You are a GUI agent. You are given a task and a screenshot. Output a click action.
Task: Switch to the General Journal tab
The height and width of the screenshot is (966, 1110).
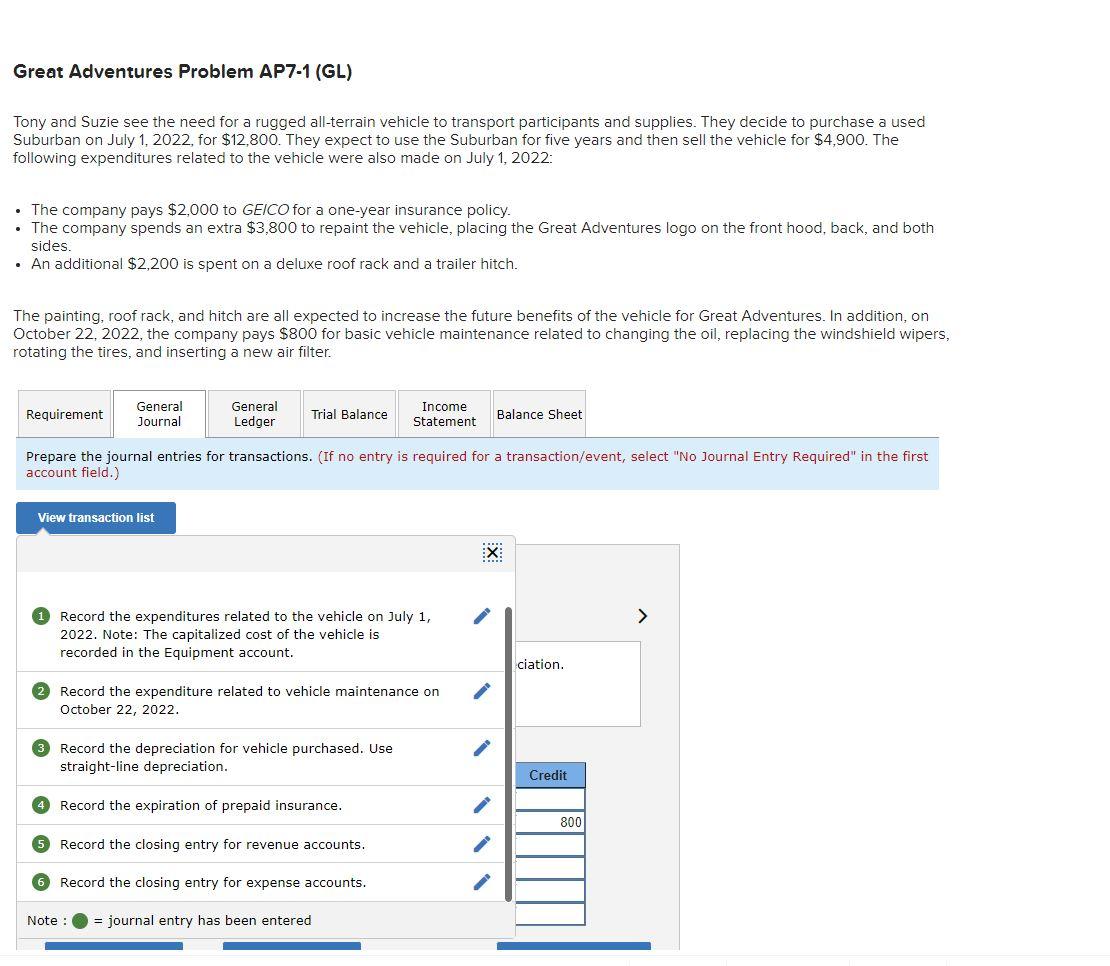pos(158,413)
